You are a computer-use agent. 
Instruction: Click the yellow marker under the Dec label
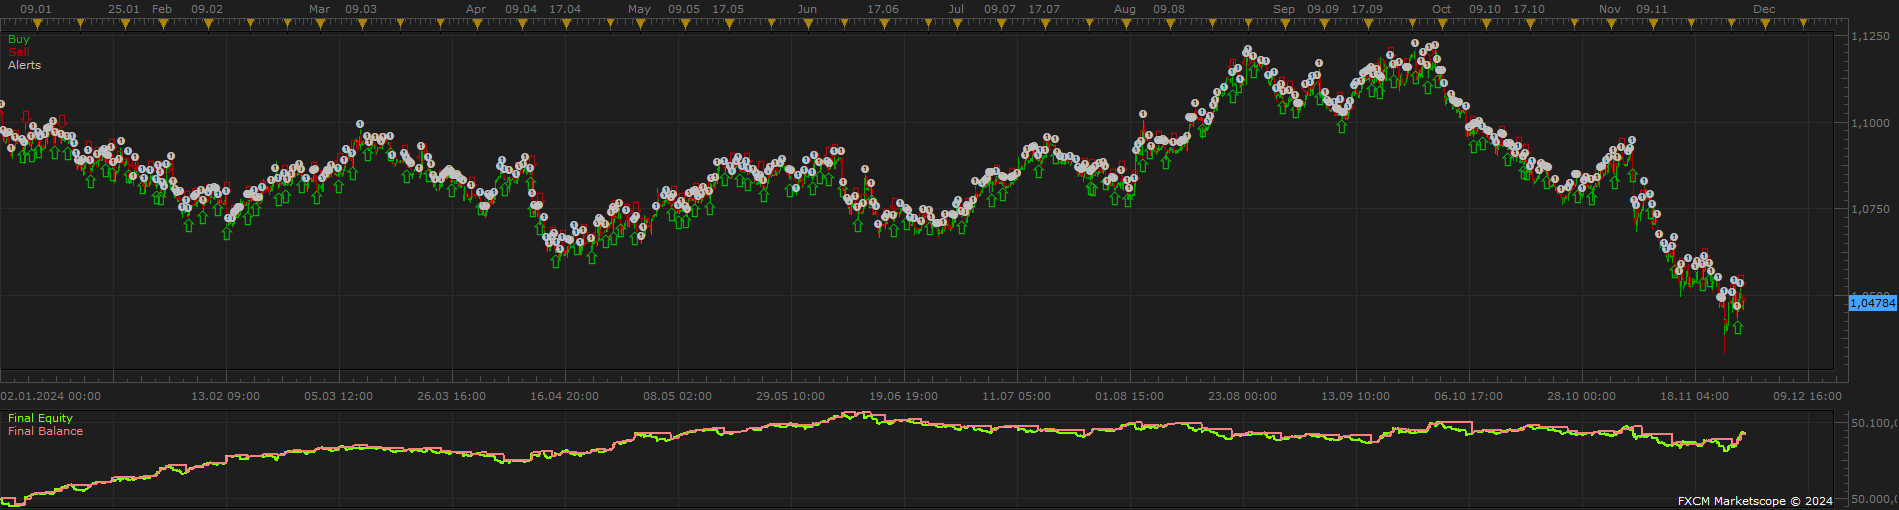point(1764,24)
